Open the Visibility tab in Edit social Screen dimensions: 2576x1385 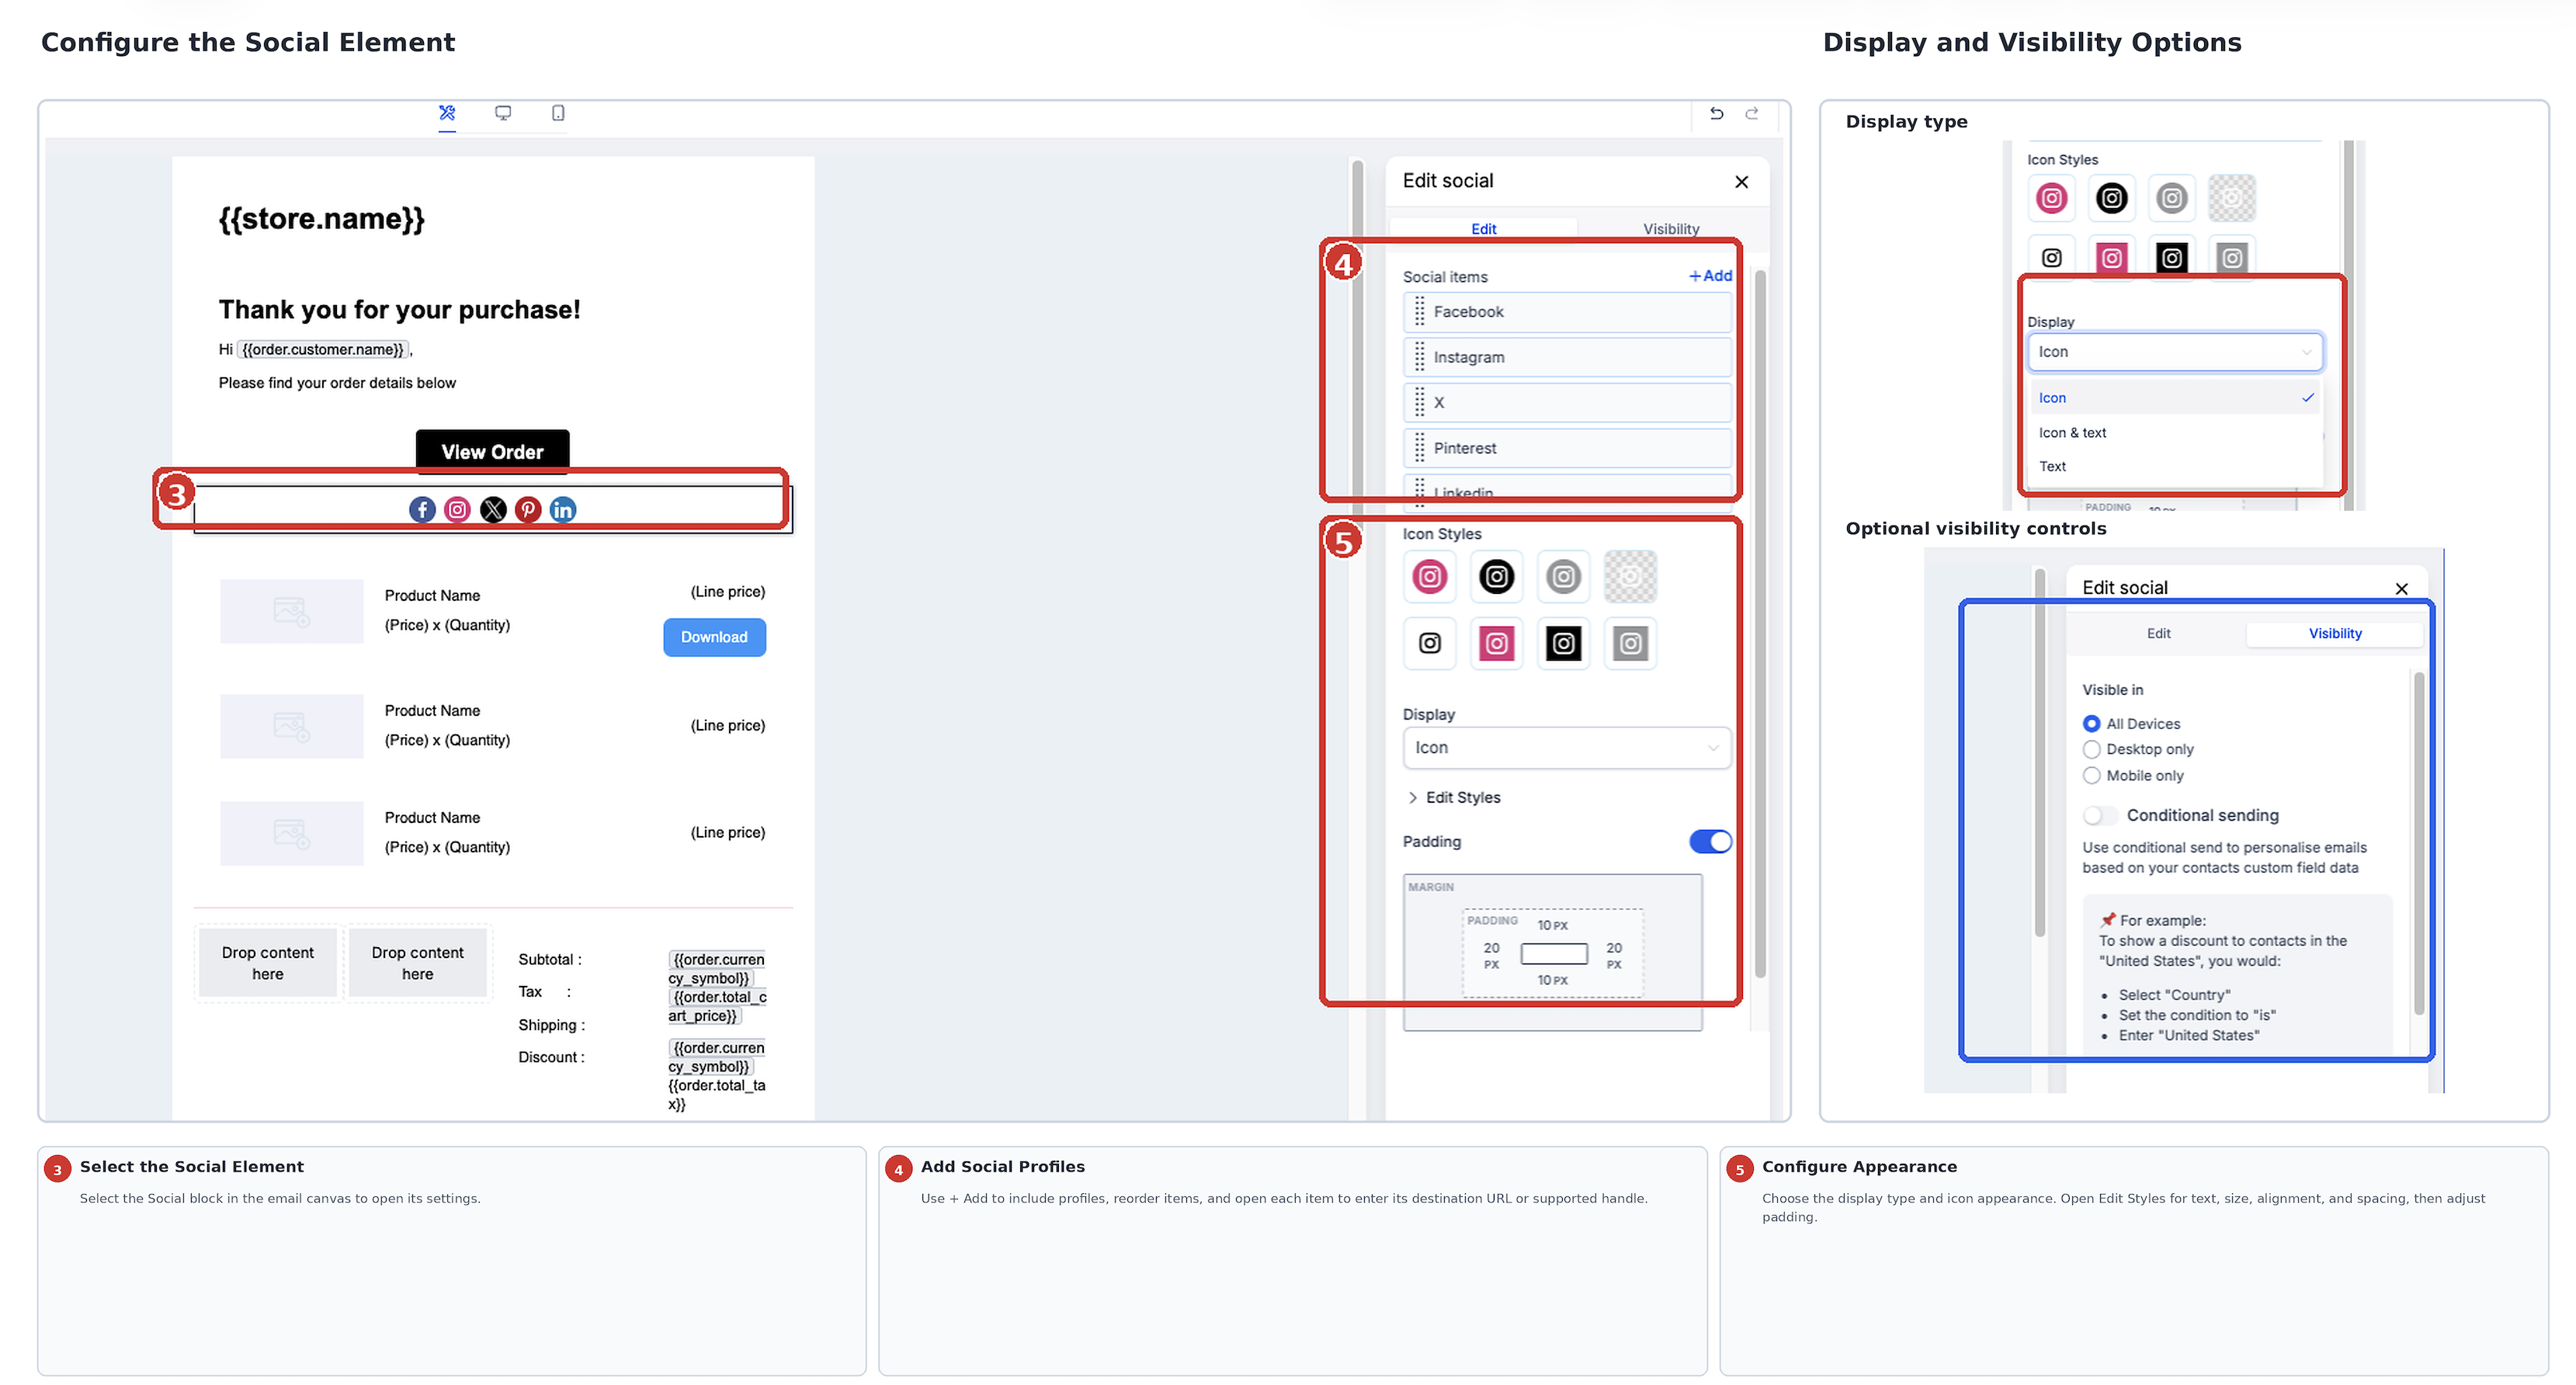pos(1671,229)
